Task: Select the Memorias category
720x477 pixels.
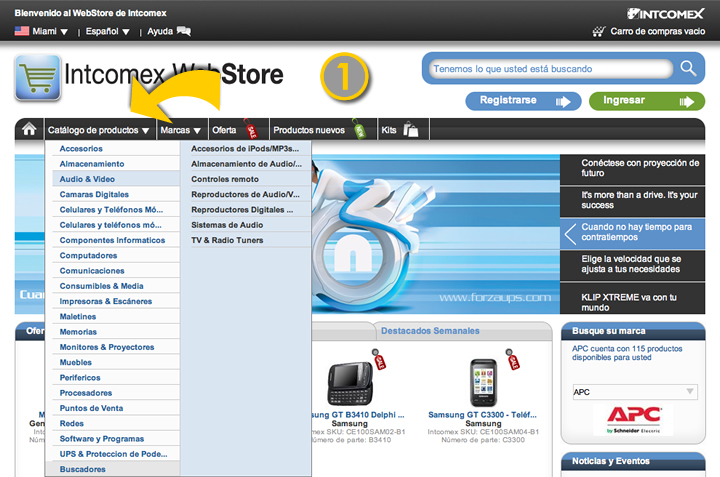Action: click(116, 331)
